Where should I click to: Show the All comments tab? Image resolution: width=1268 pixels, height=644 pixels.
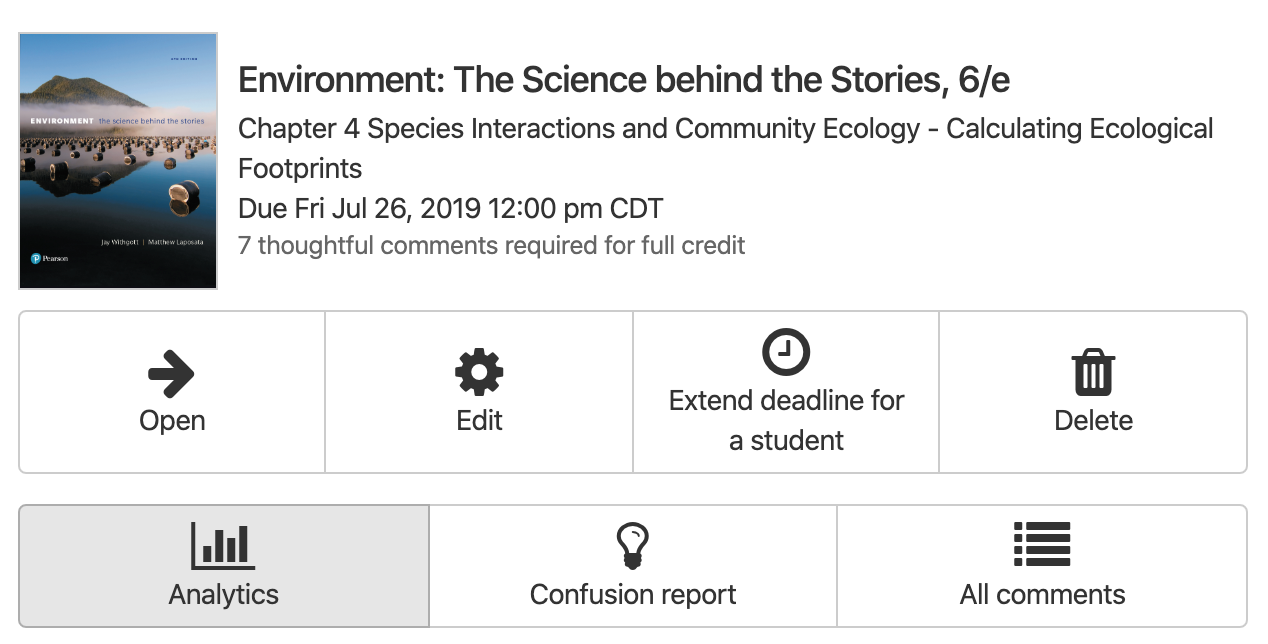(1042, 567)
